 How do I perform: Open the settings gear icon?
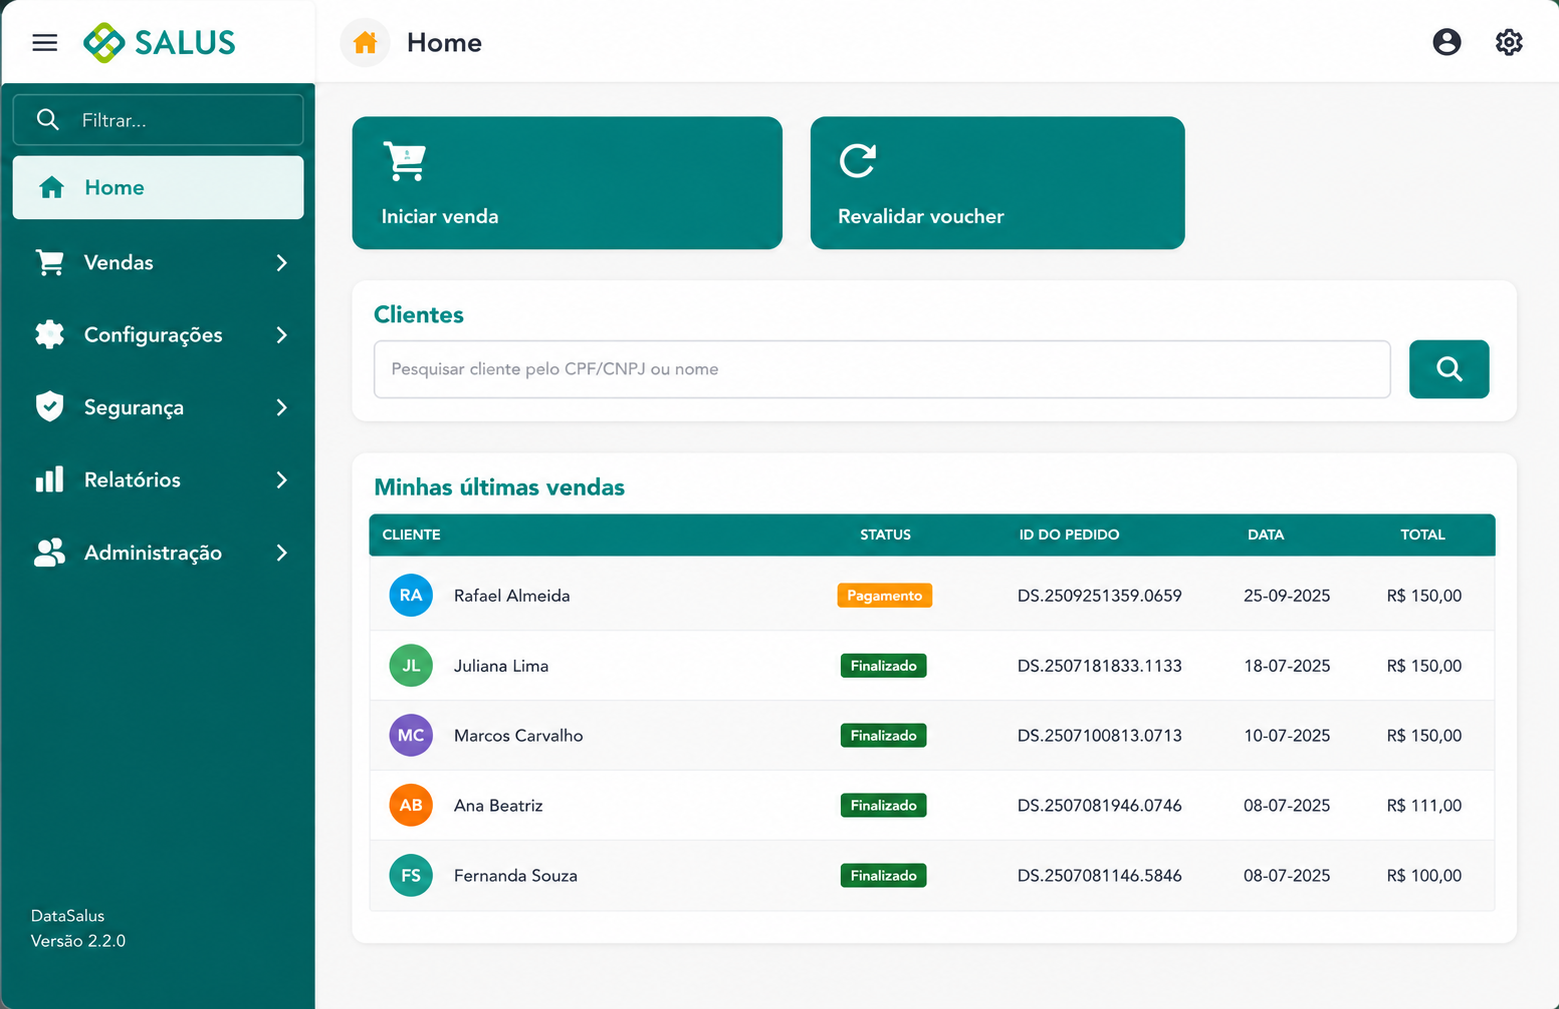click(x=1508, y=42)
